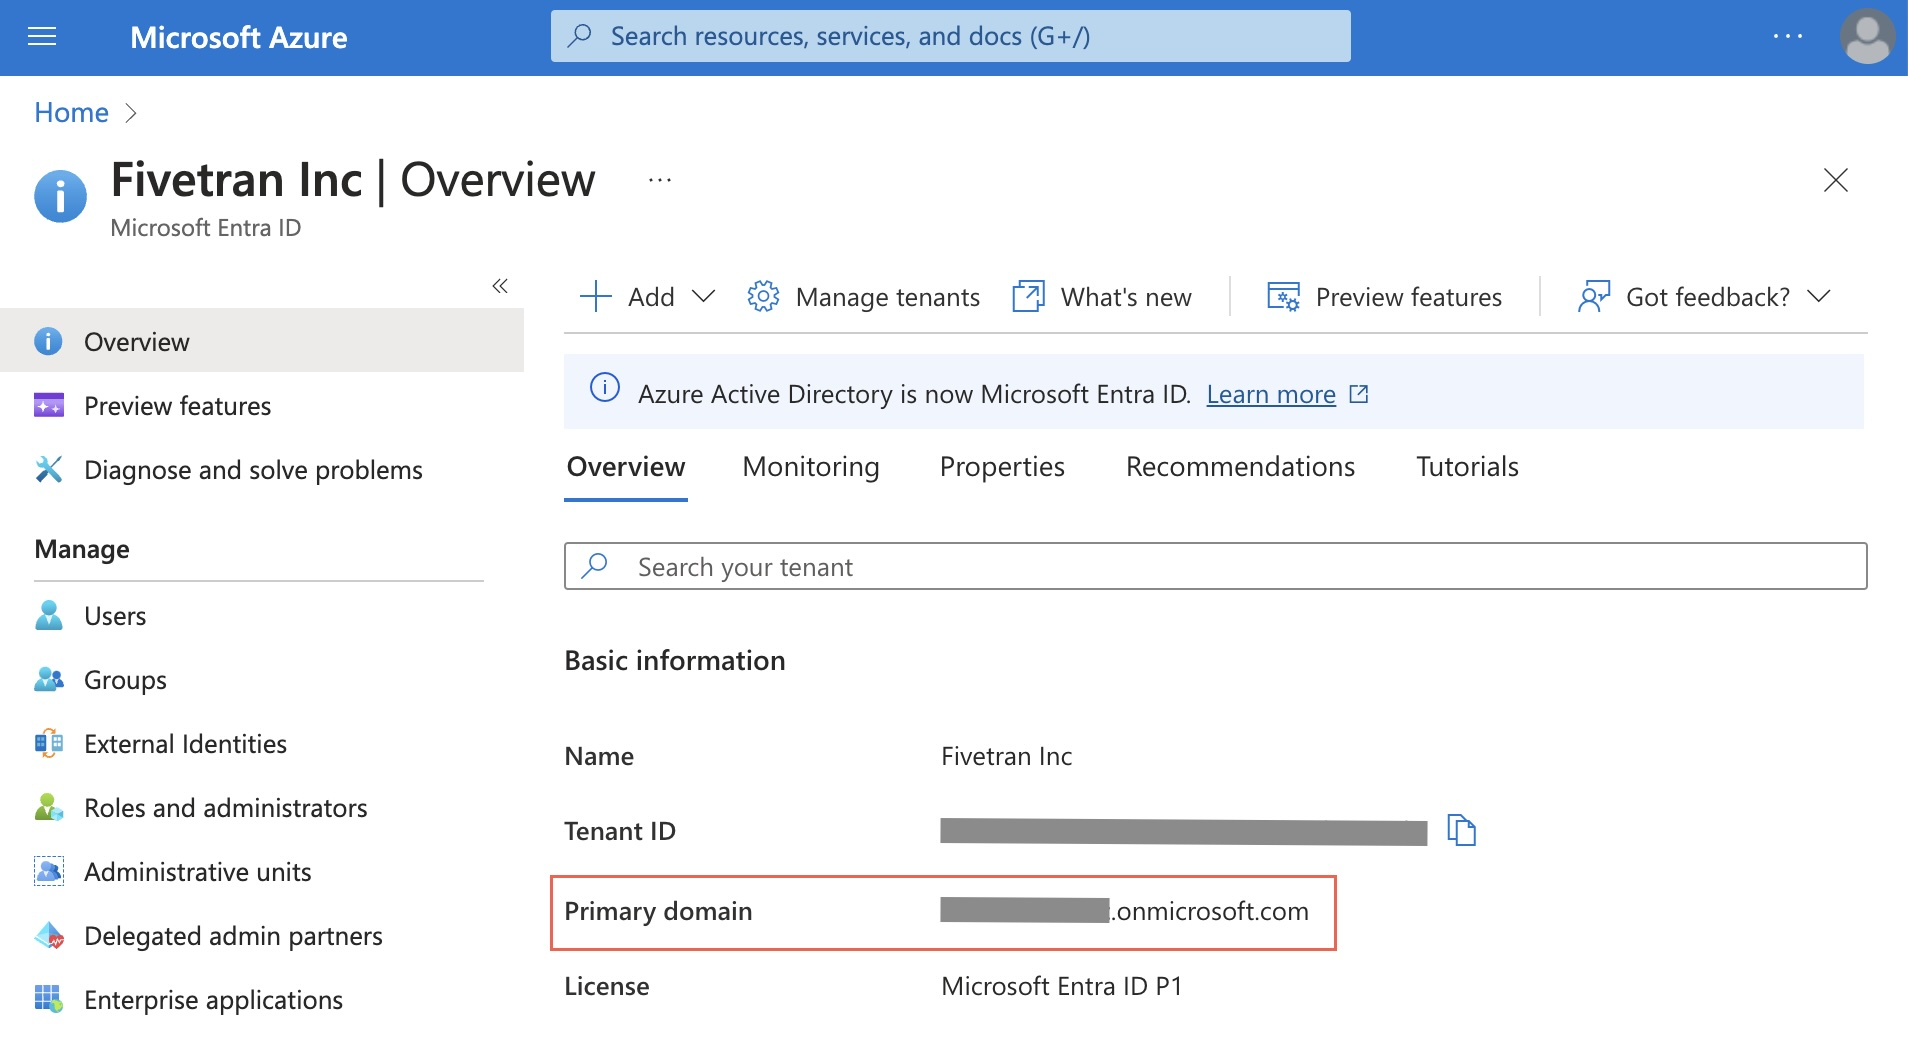
Task: Switch to the Monitoring tab
Action: click(x=811, y=467)
